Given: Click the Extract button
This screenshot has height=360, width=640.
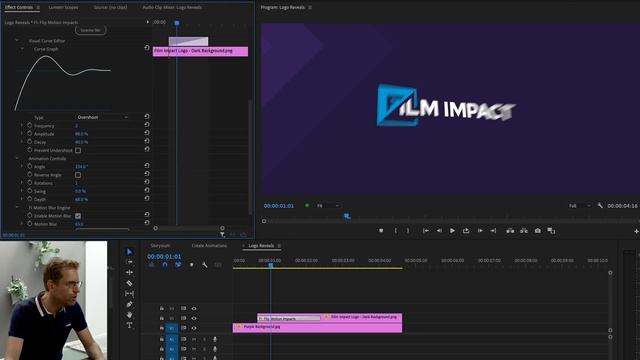Looking at the screenshot, I should click(x=524, y=231).
